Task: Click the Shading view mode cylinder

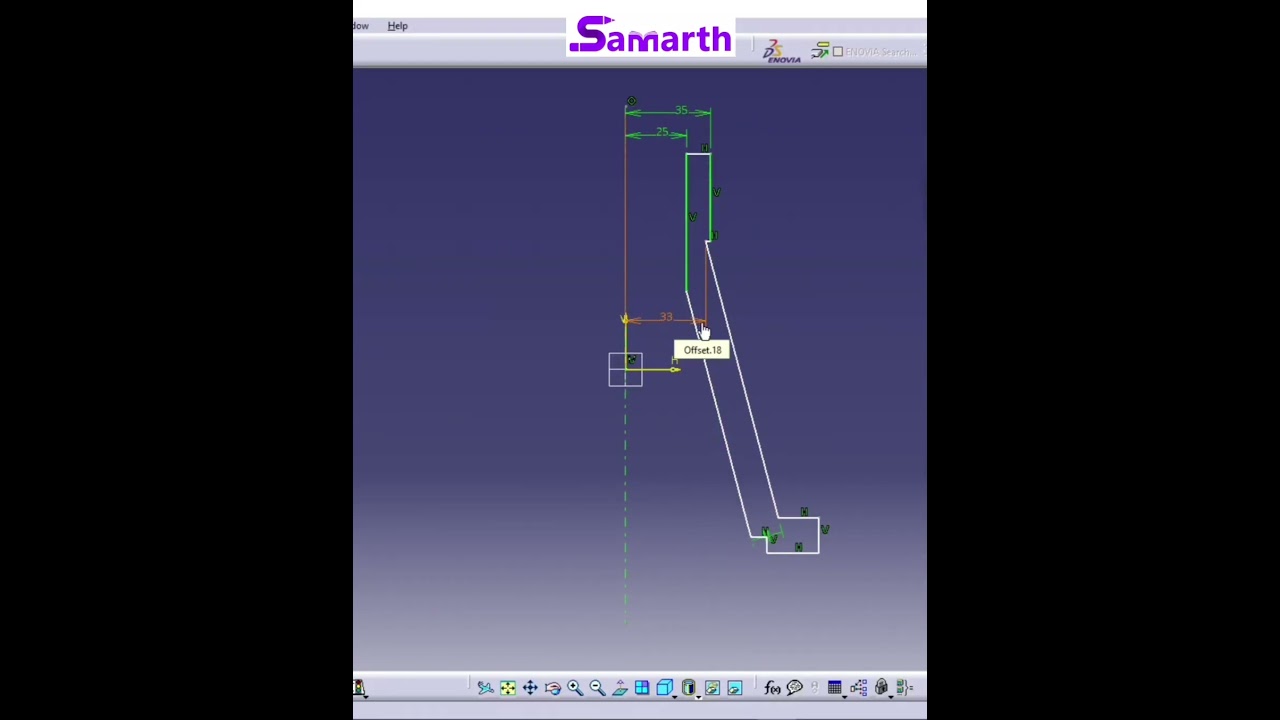Action: click(x=689, y=687)
